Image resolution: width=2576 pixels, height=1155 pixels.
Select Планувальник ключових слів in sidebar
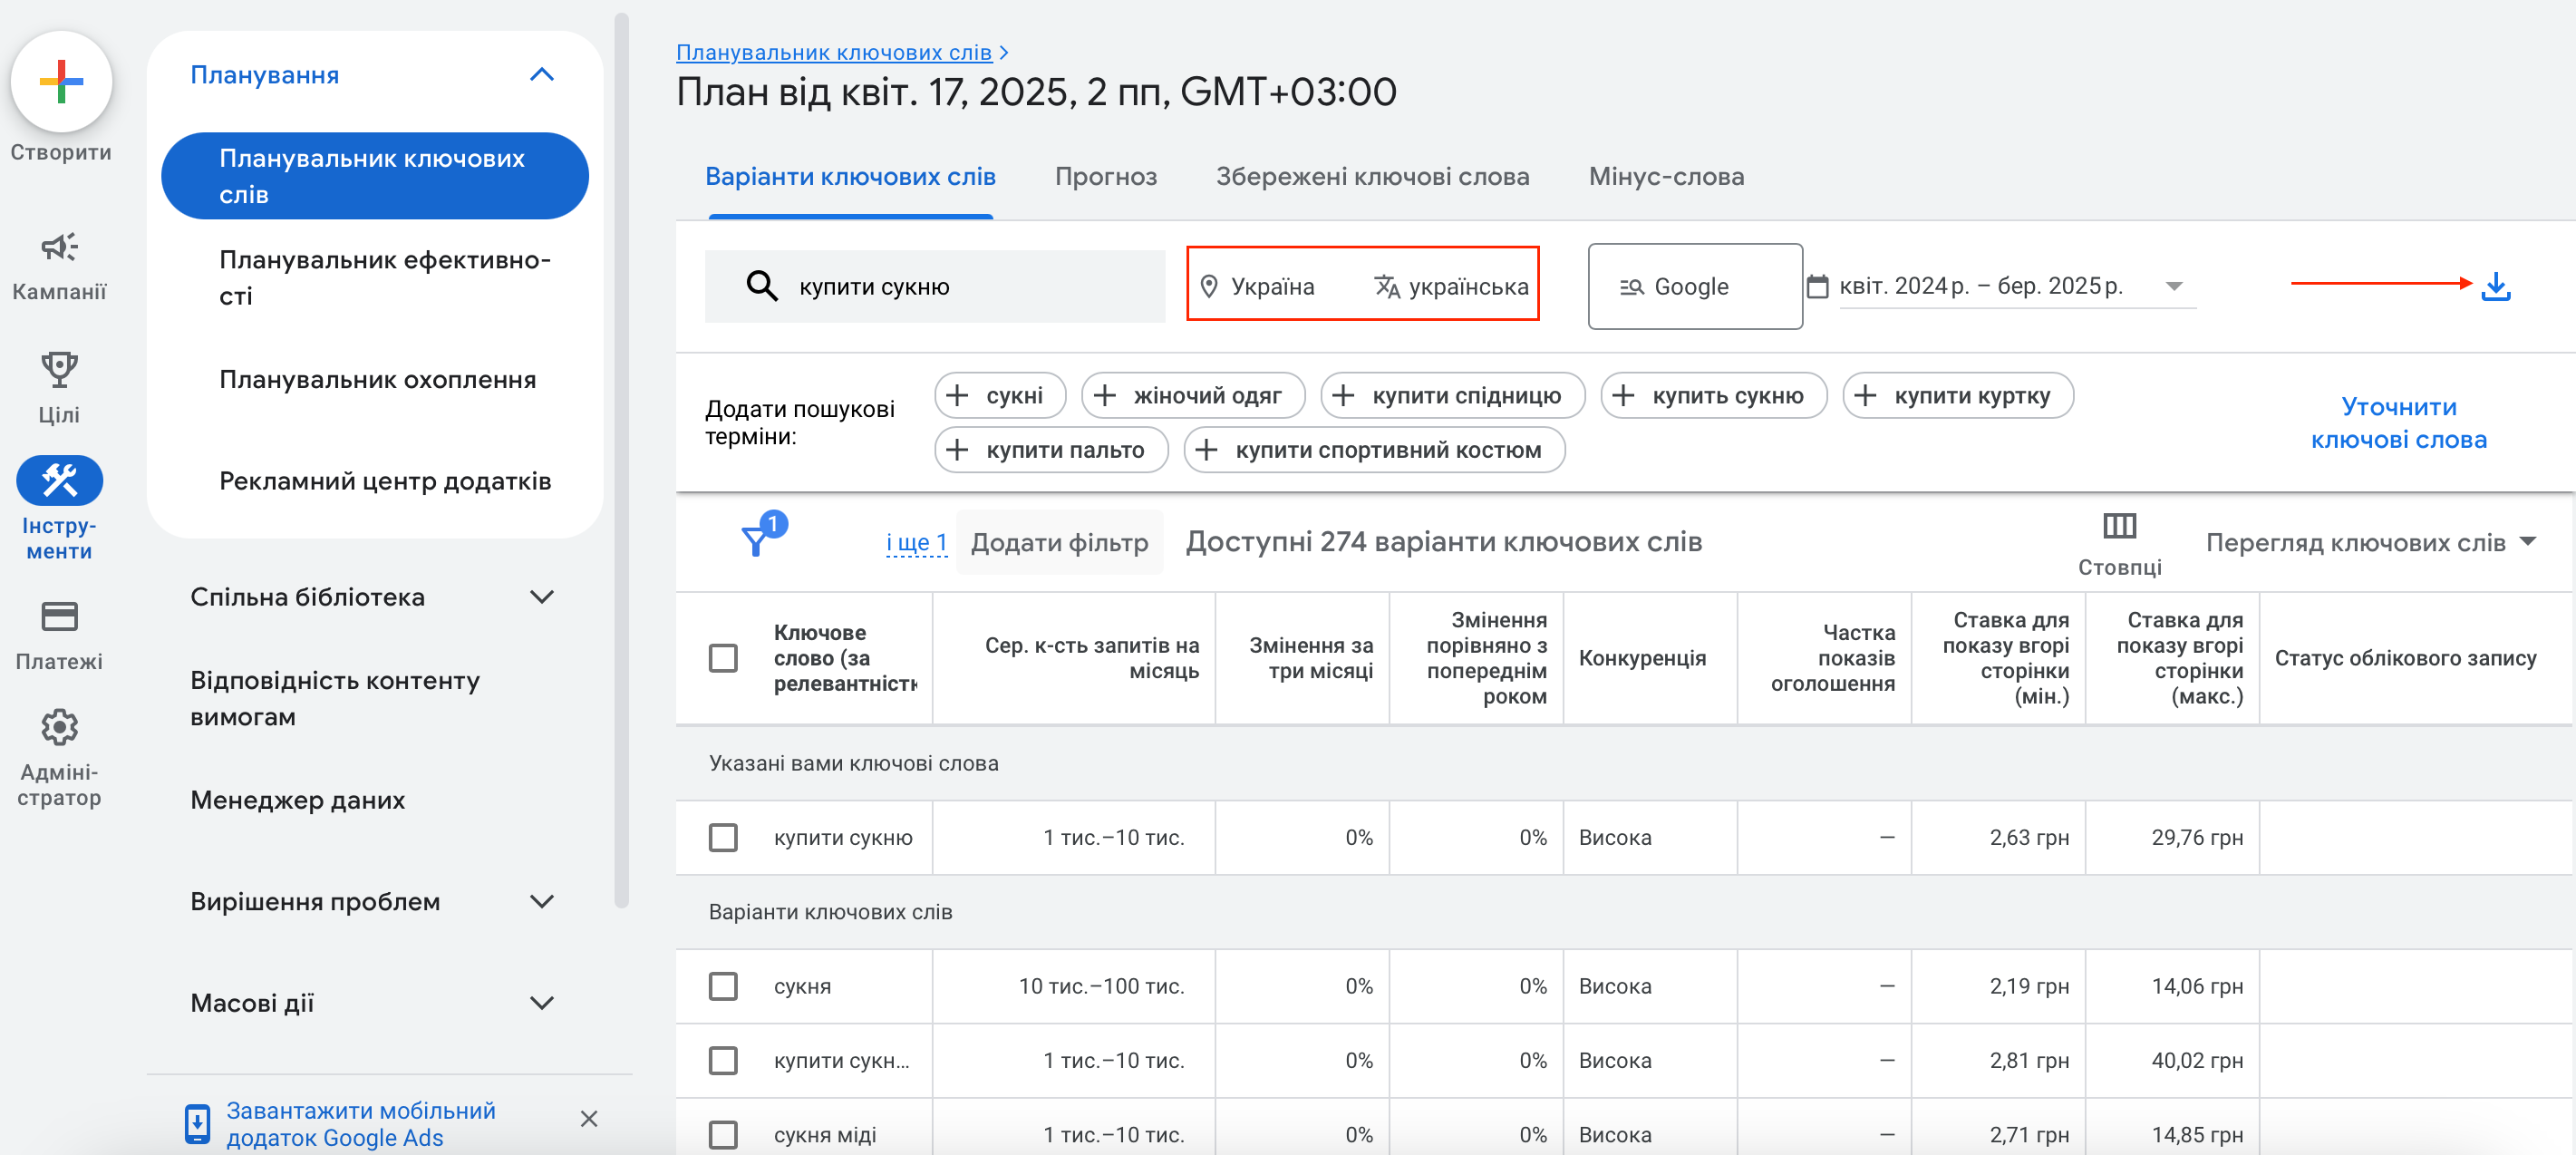coord(374,176)
